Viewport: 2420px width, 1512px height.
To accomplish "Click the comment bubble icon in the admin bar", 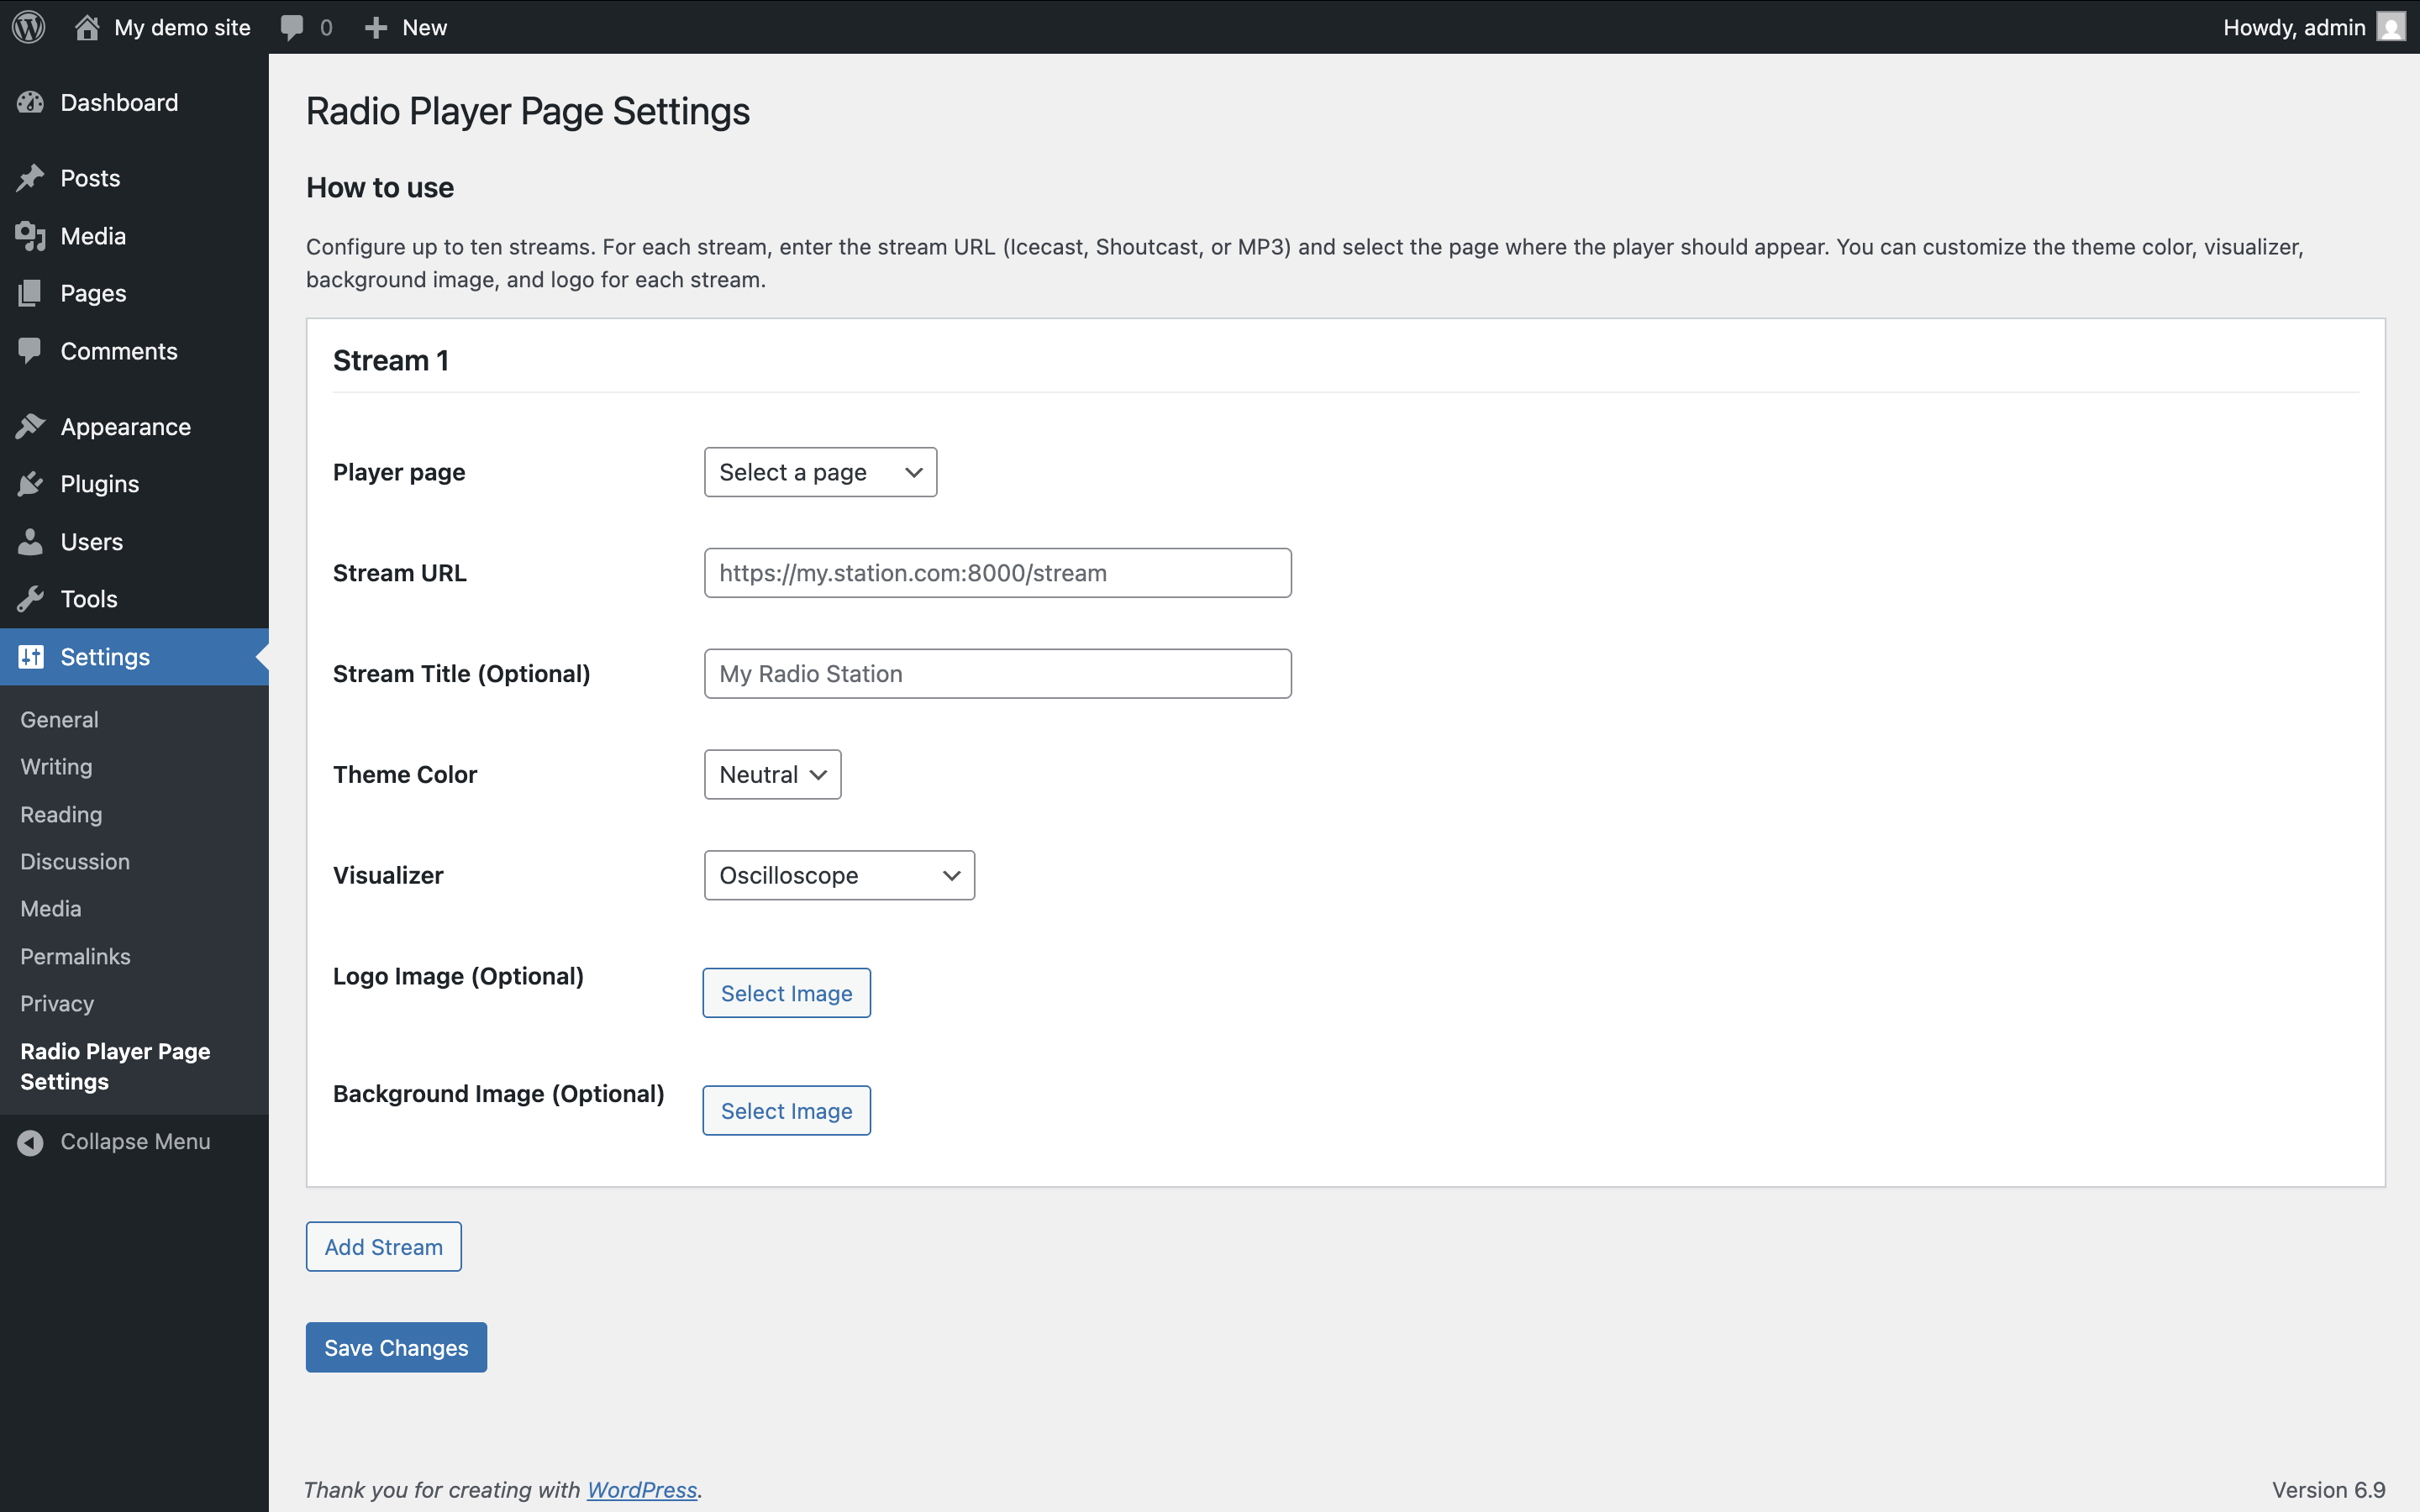I will pos(292,27).
